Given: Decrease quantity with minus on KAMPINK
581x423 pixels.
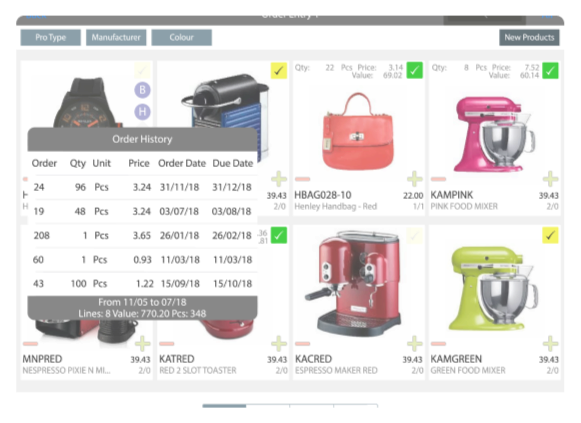Looking at the screenshot, I should pyautogui.click(x=438, y=179).
